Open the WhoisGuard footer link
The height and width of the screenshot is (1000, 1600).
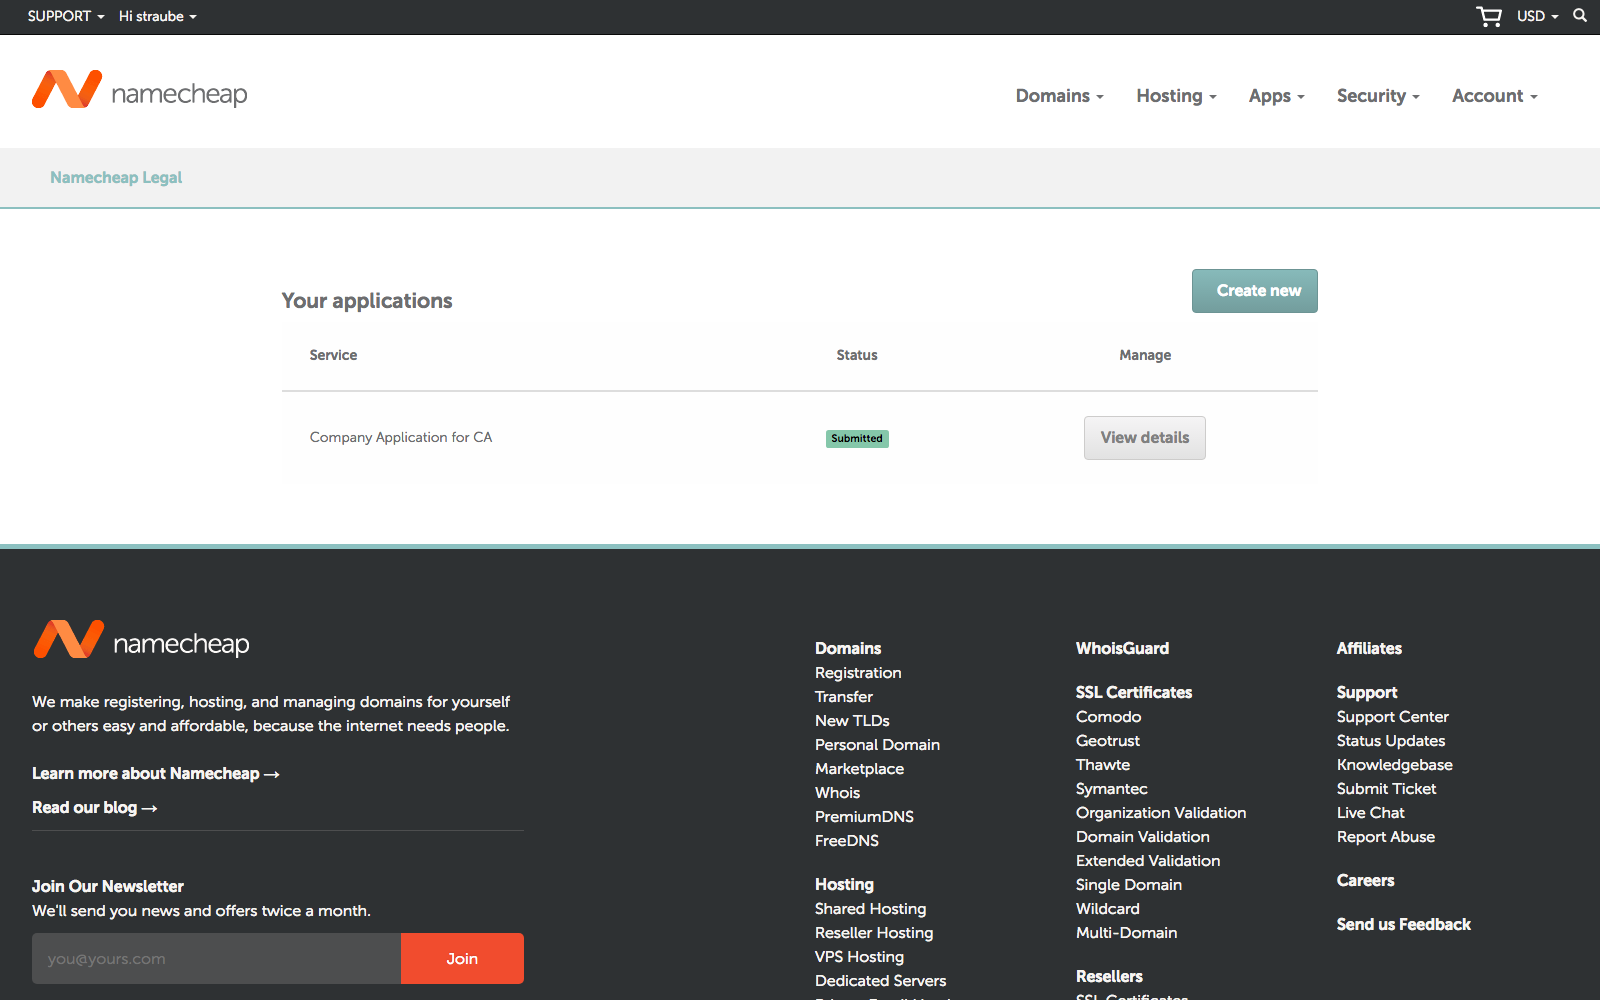click(1122, 648)
